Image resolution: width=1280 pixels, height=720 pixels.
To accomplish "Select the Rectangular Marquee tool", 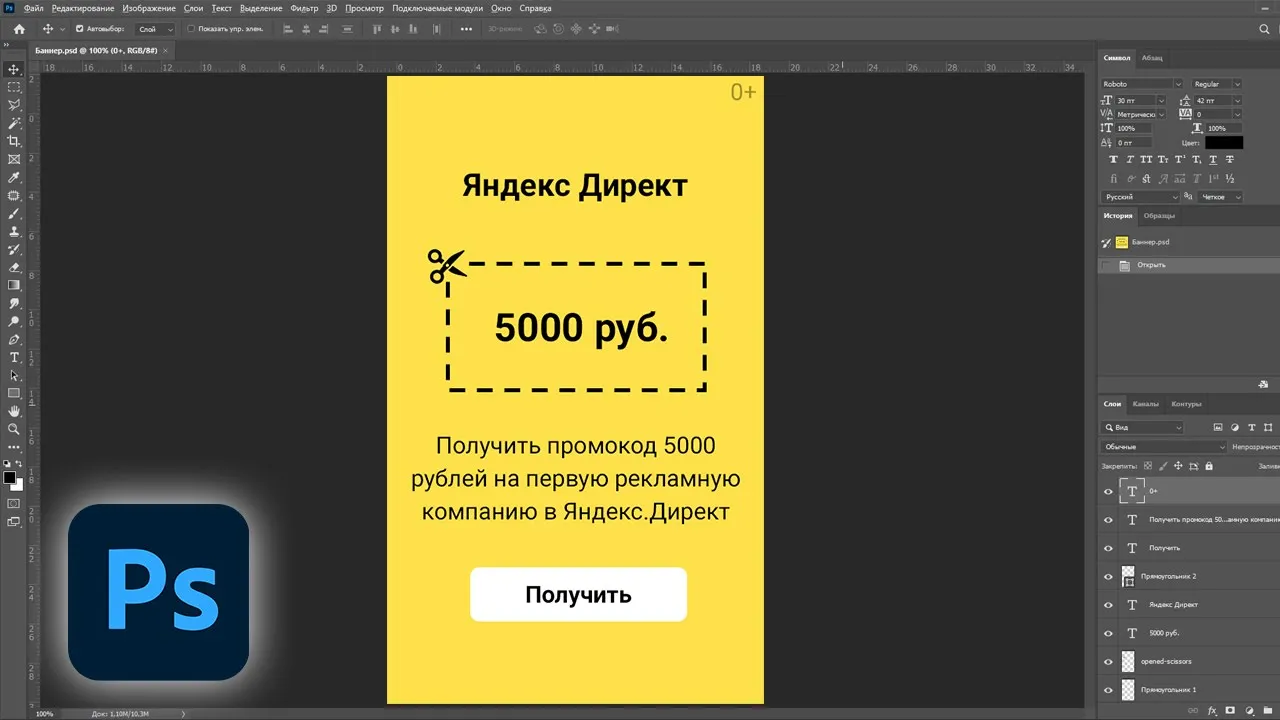I will [14, 87].
